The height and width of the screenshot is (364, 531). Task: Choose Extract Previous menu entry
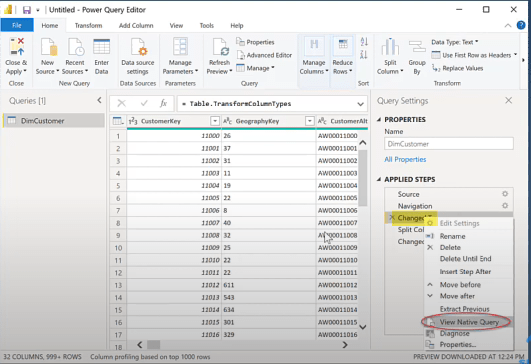(x=469, y=309)
